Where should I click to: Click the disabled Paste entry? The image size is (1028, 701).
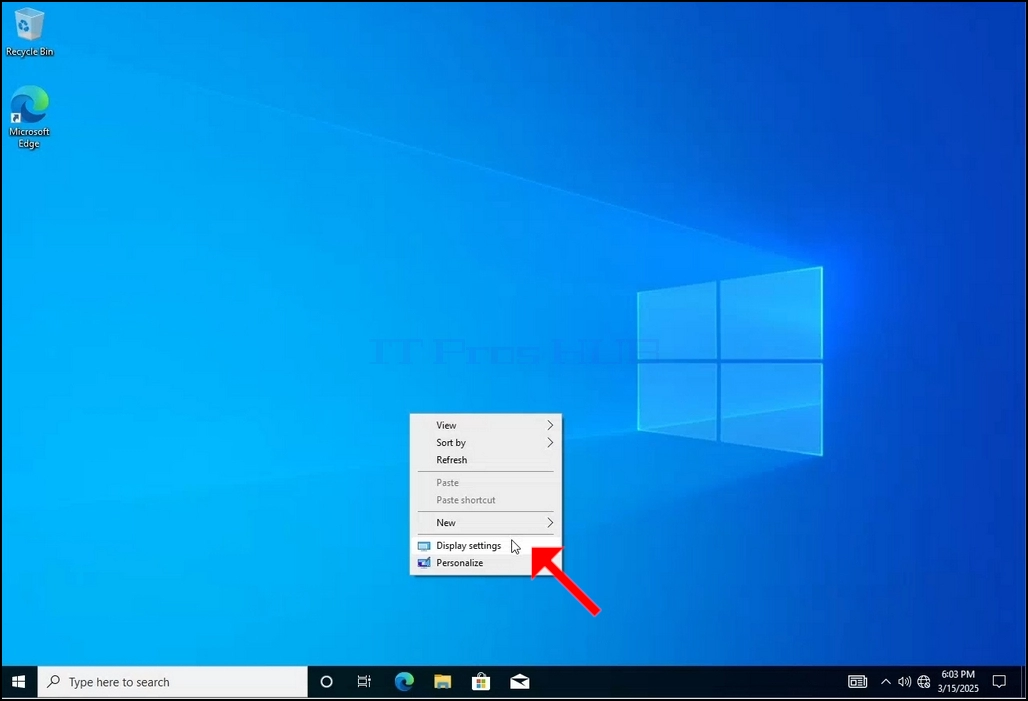click(486, 483)
